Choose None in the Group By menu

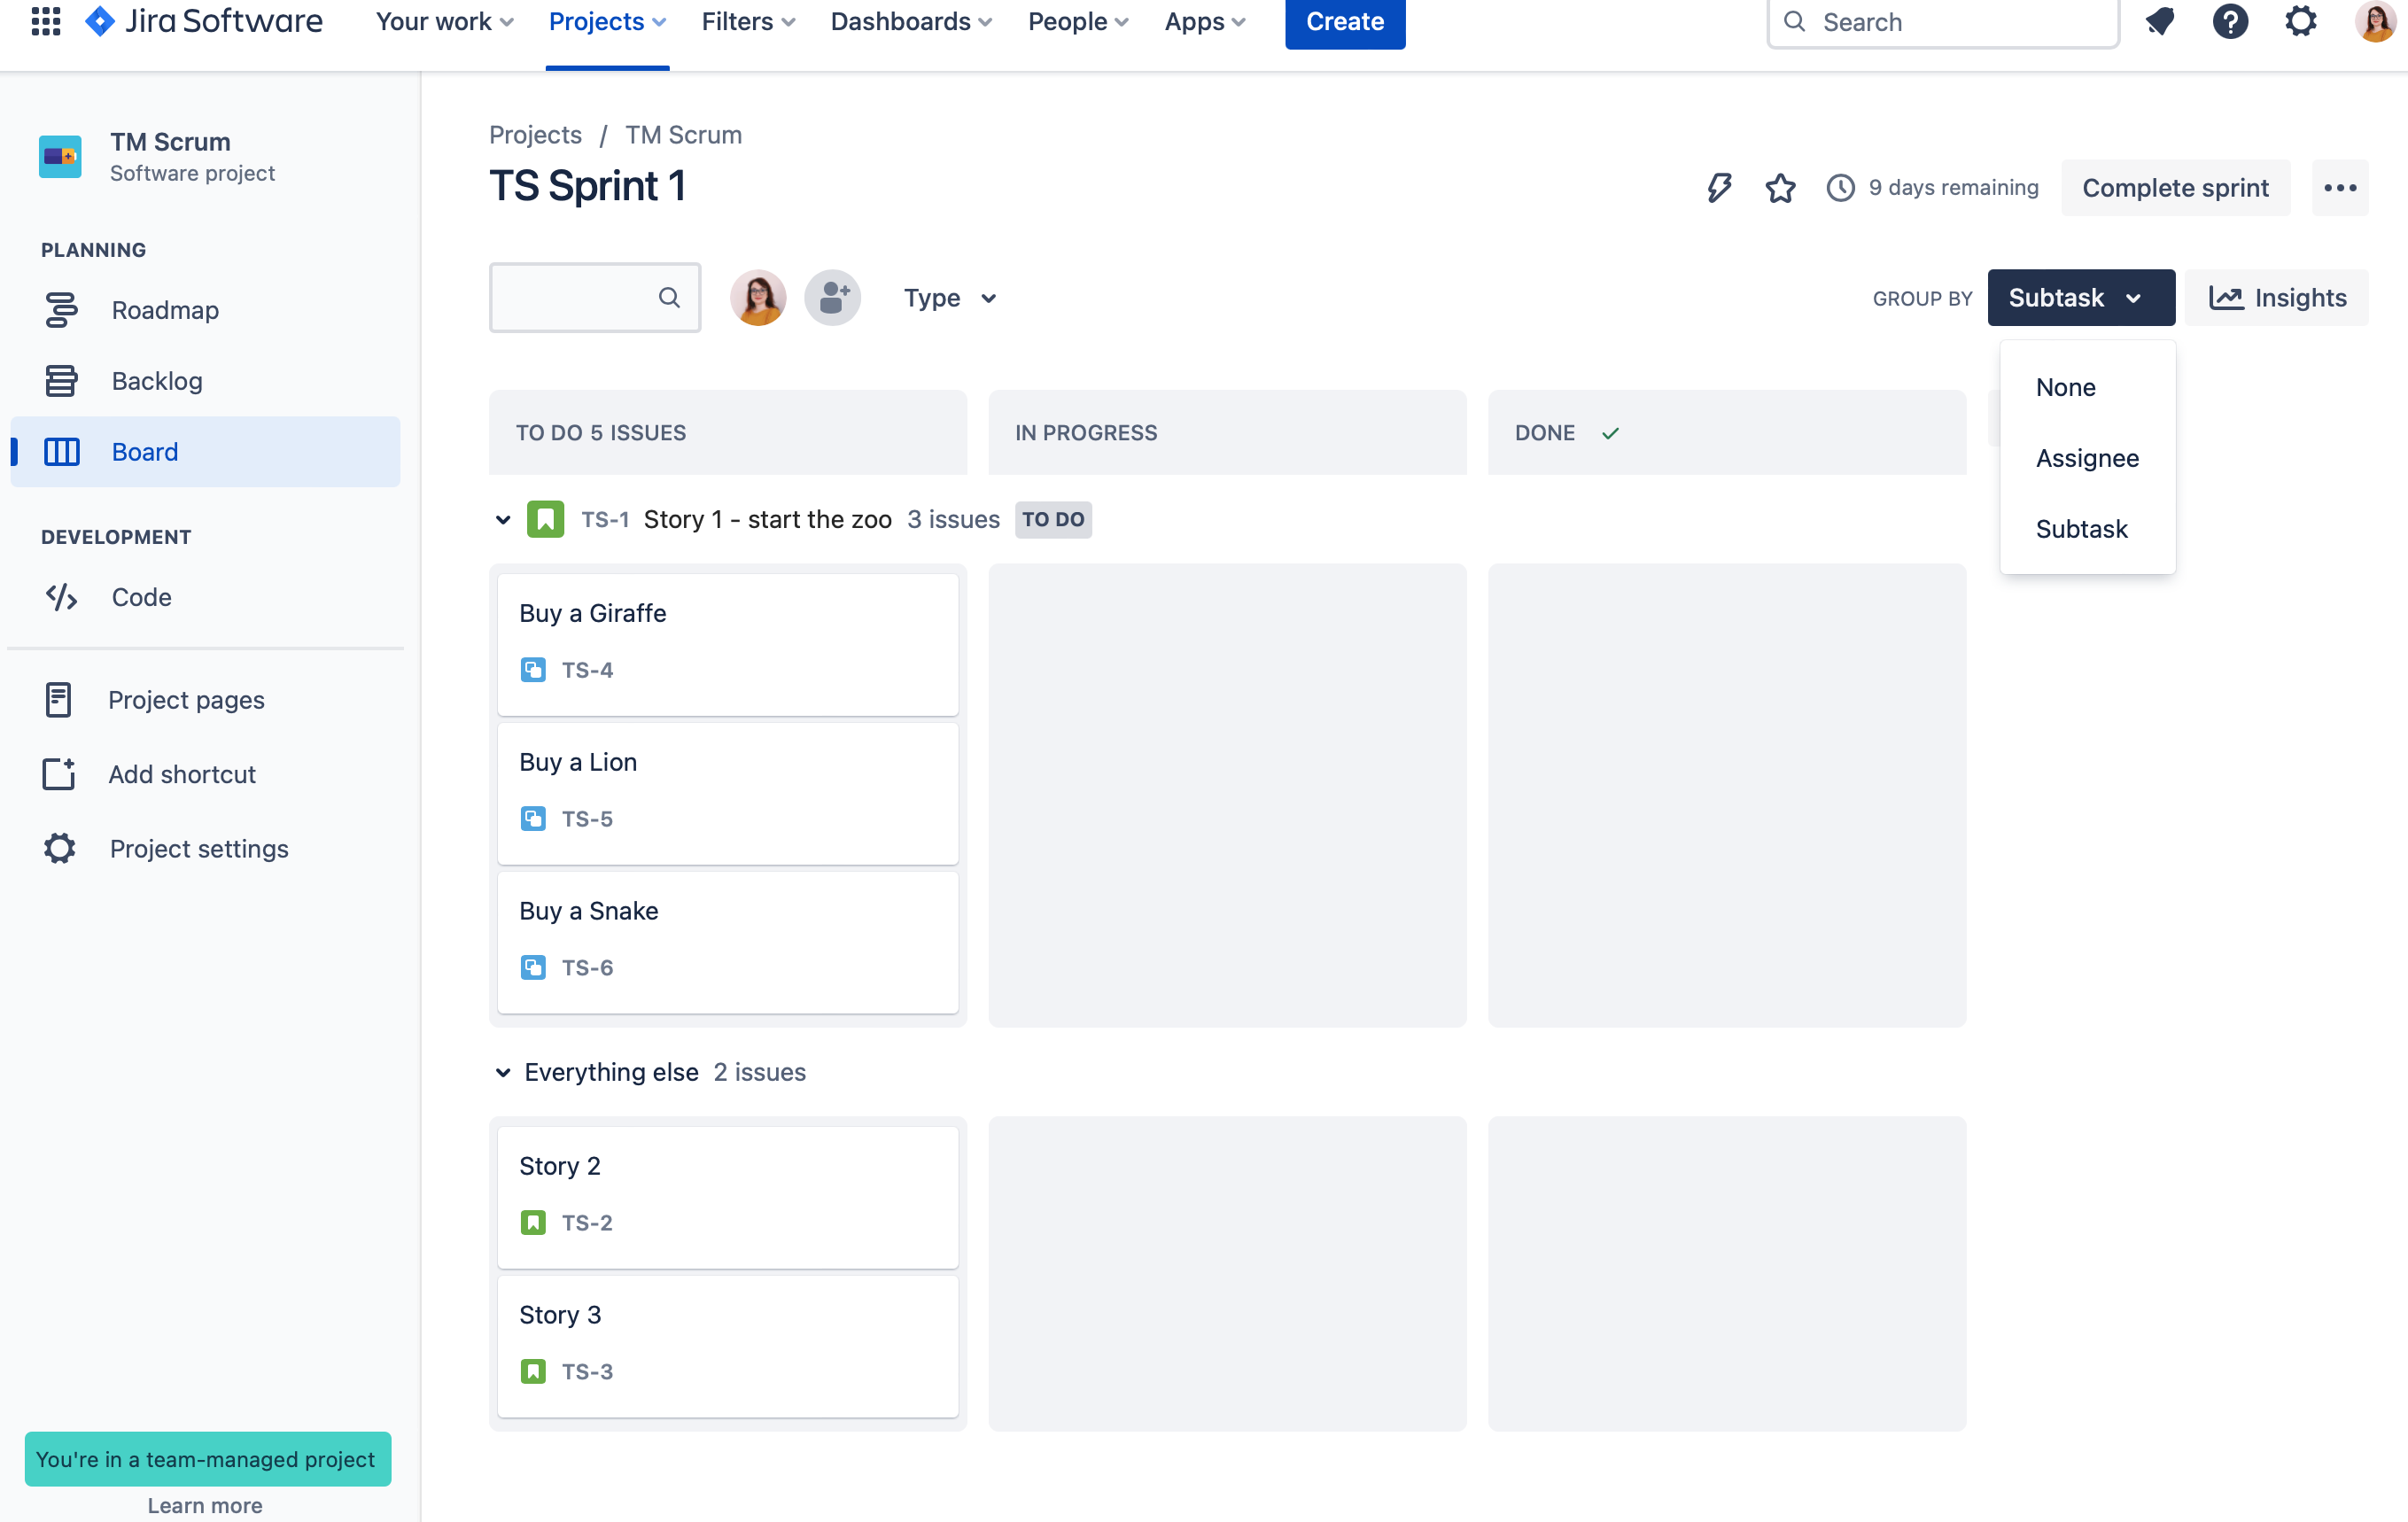[2065, 387]
